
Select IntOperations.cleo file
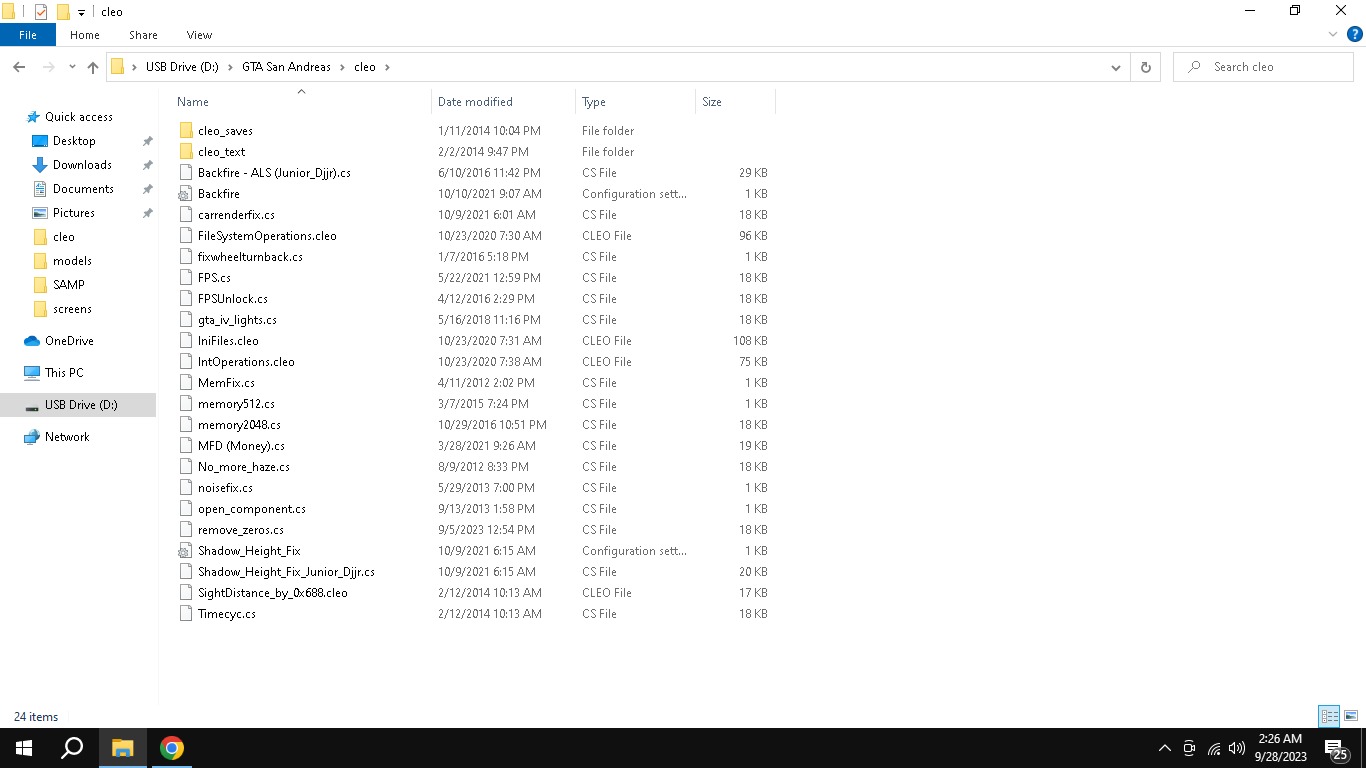coord(246,362)
